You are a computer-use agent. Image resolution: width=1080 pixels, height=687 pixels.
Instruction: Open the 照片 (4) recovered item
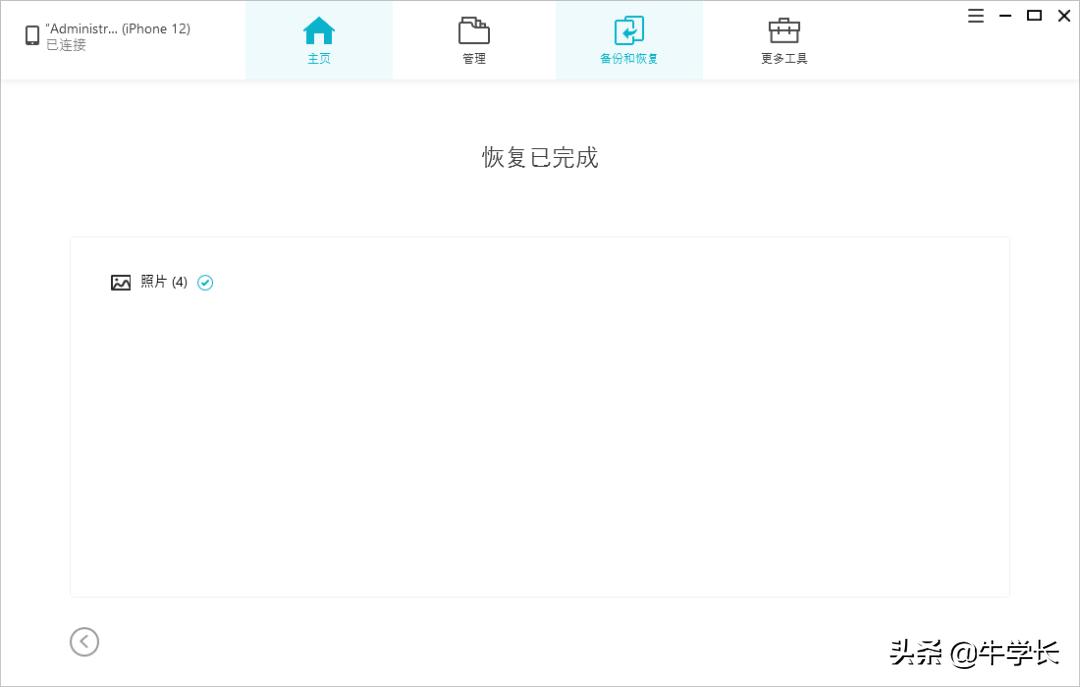point(163,282)
